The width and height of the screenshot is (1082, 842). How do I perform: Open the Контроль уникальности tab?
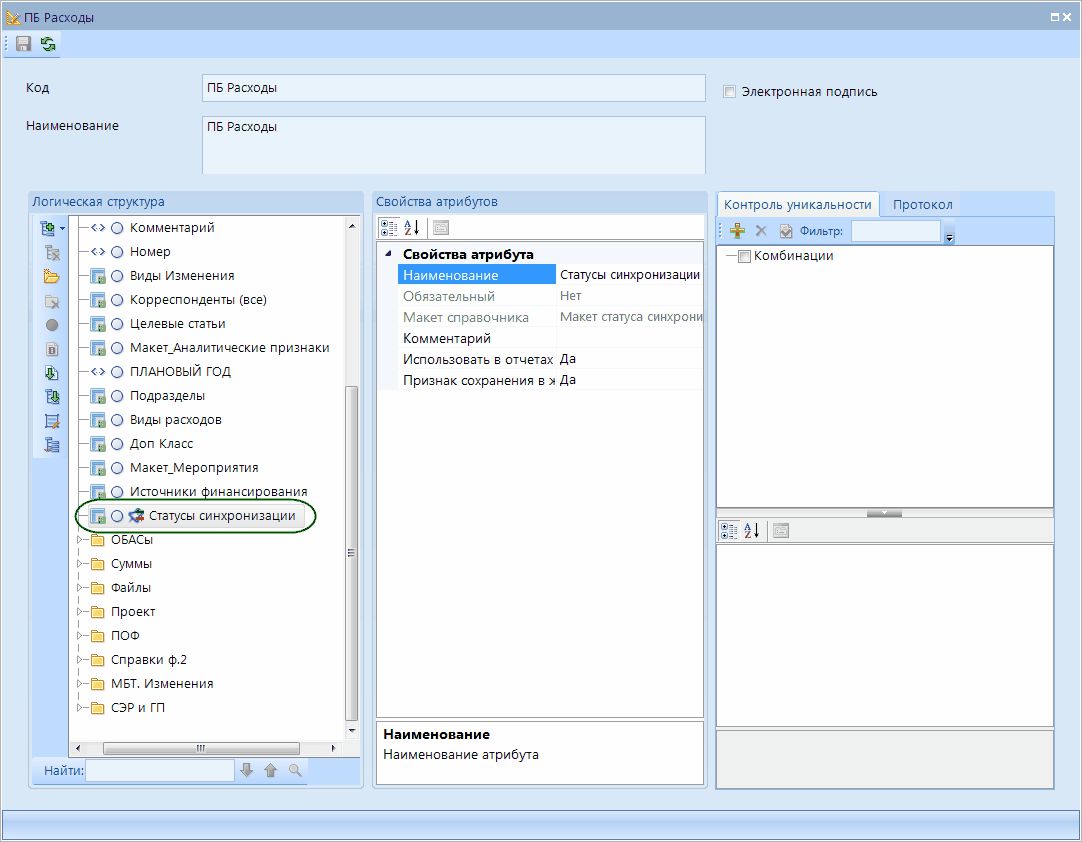pyautogui.click(x=797, y=204)
